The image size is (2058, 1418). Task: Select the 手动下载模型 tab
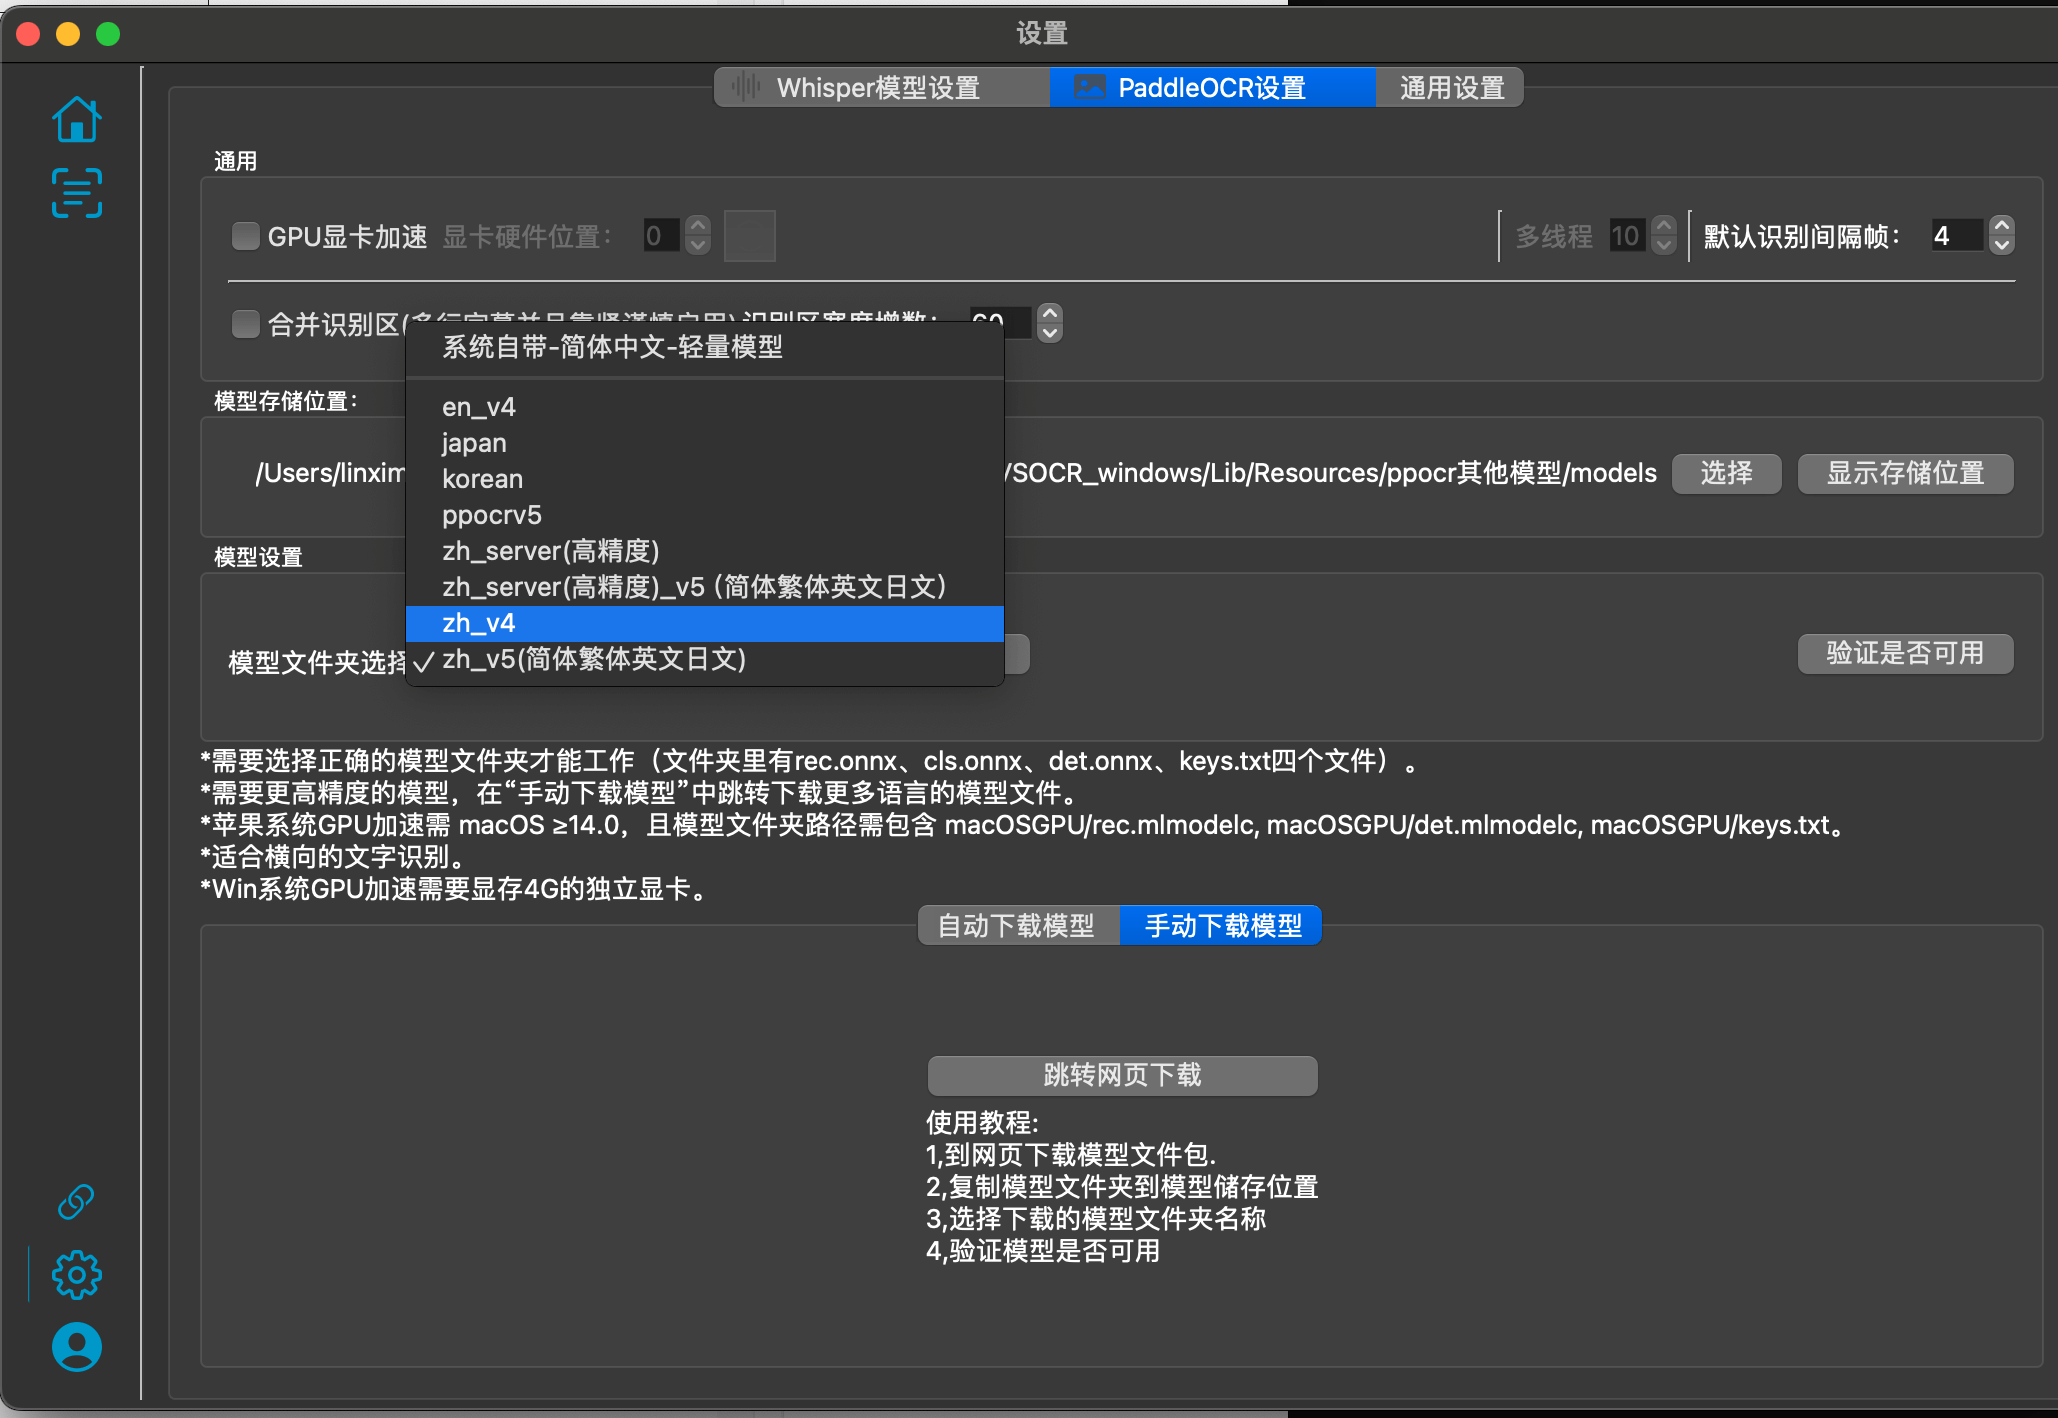(x=1222, y=925)
